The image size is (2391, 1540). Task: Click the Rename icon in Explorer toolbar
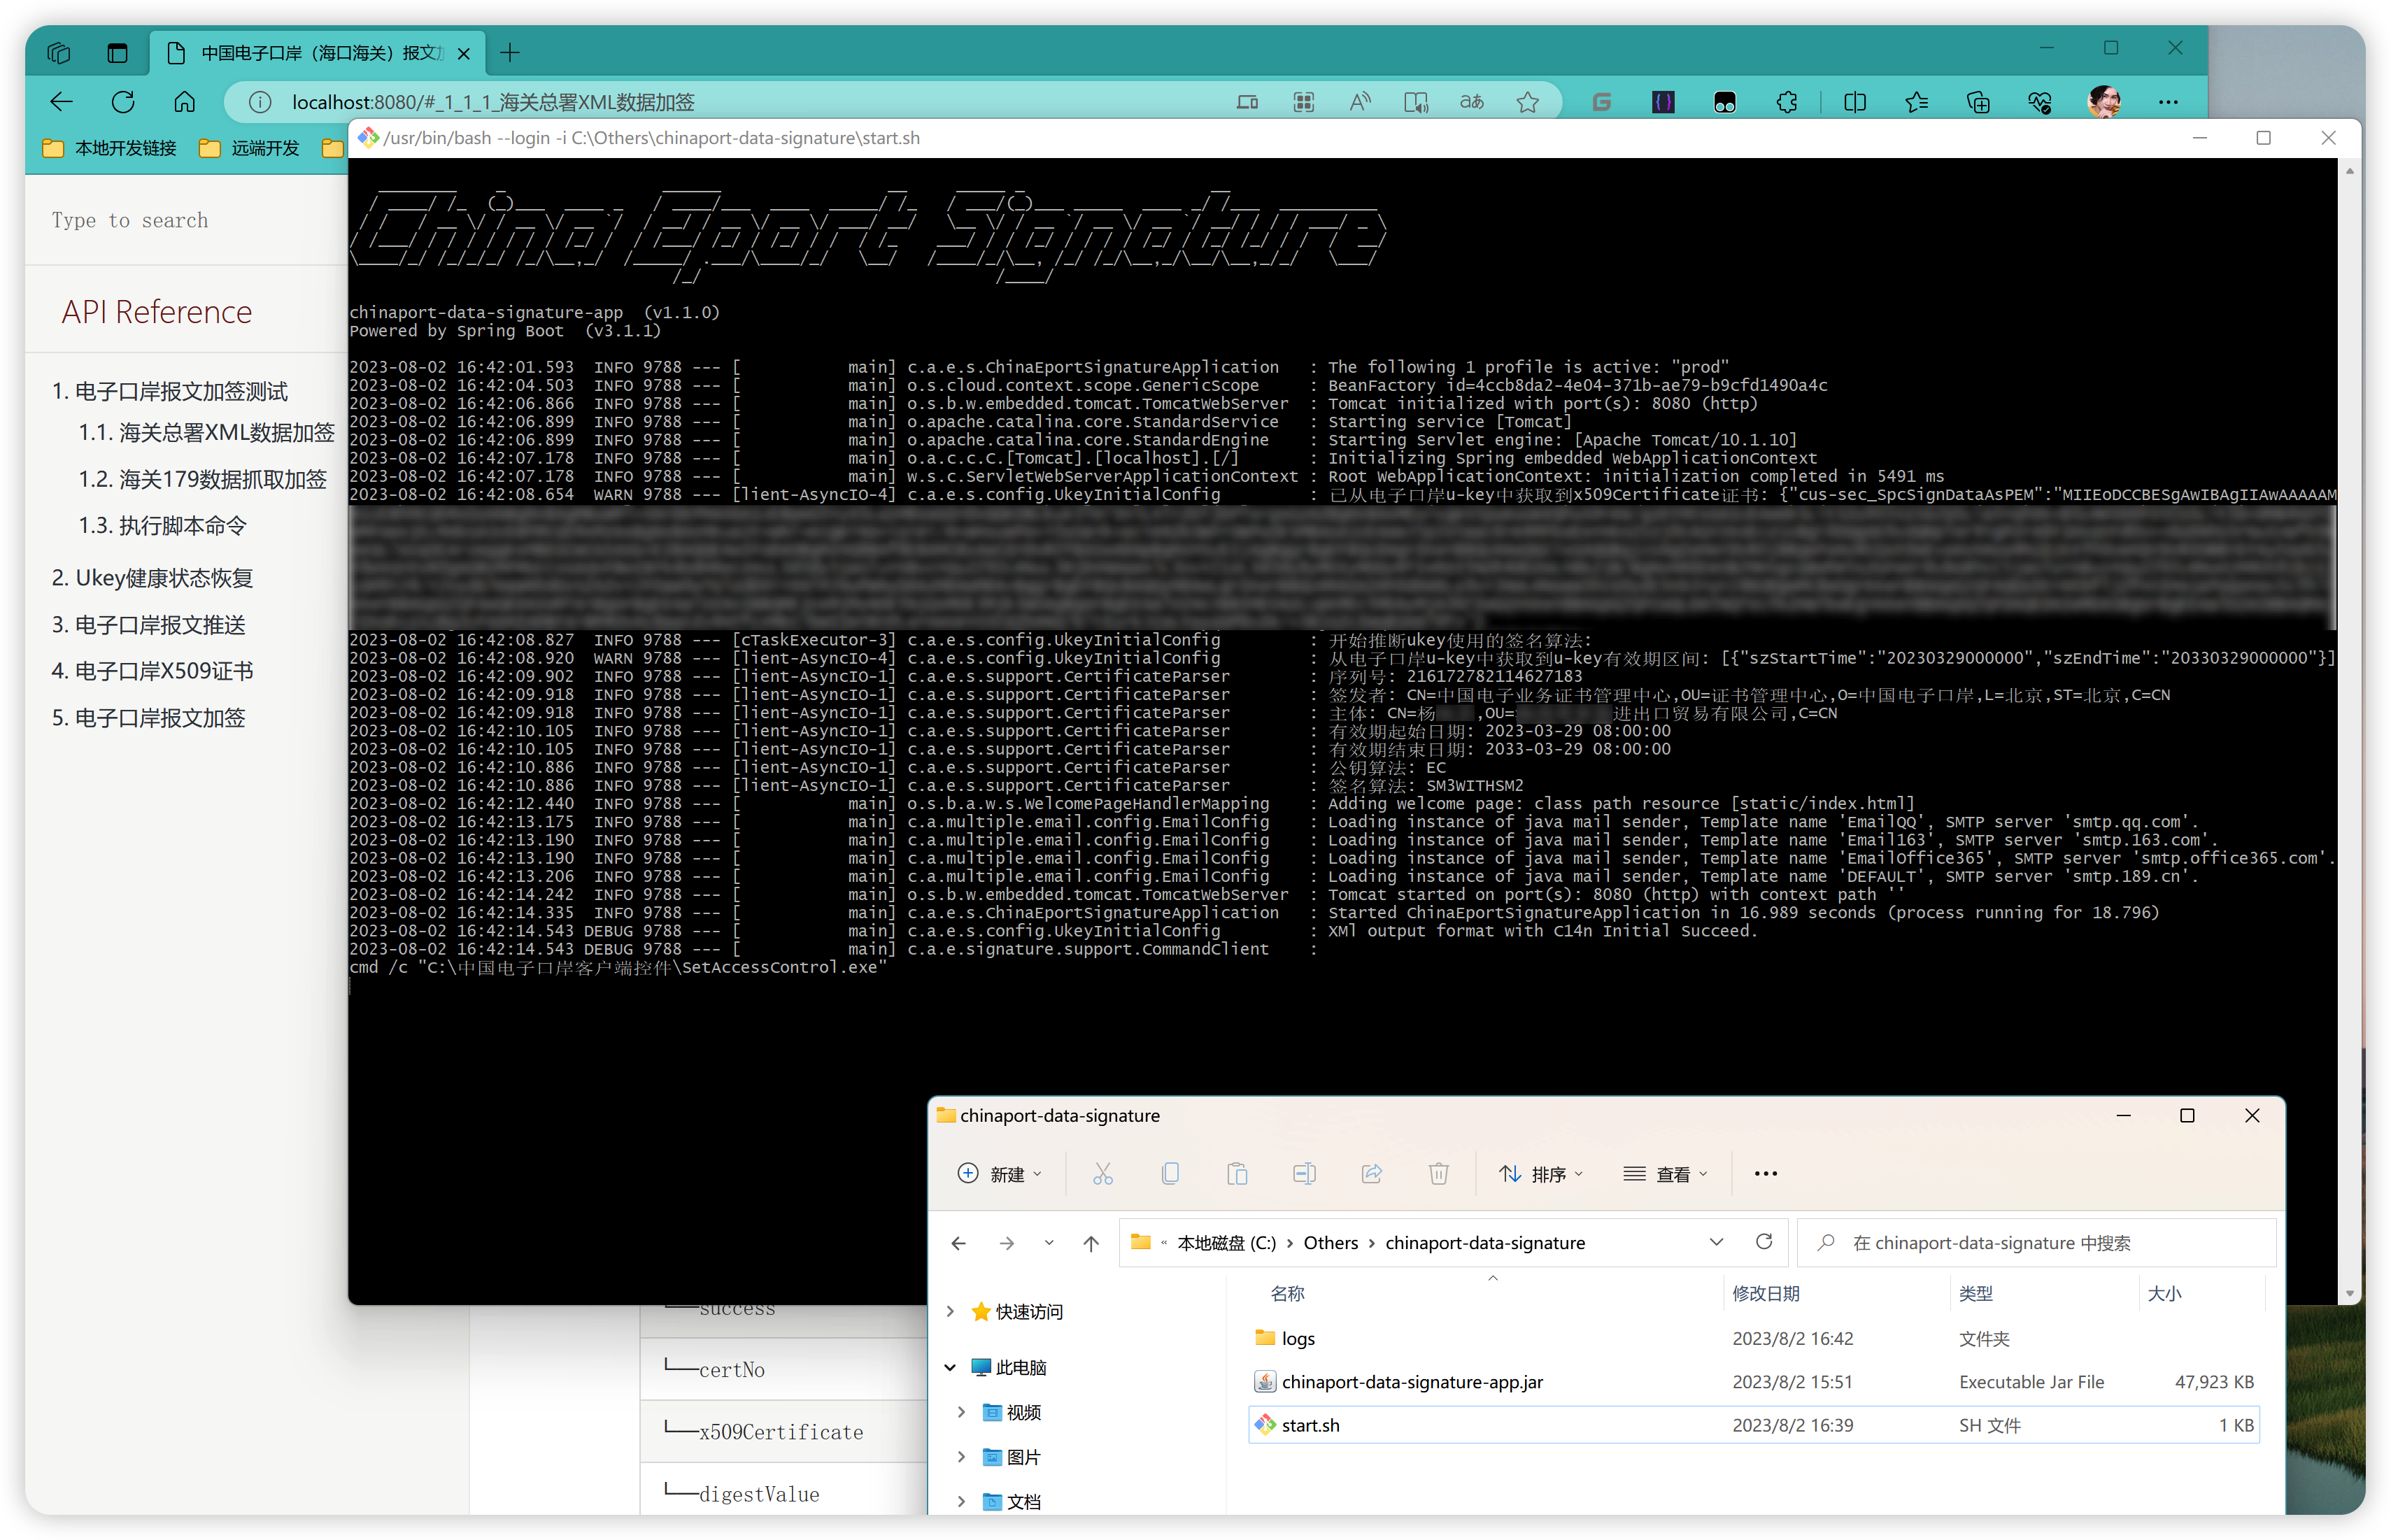click(x=1304, y=1174)
